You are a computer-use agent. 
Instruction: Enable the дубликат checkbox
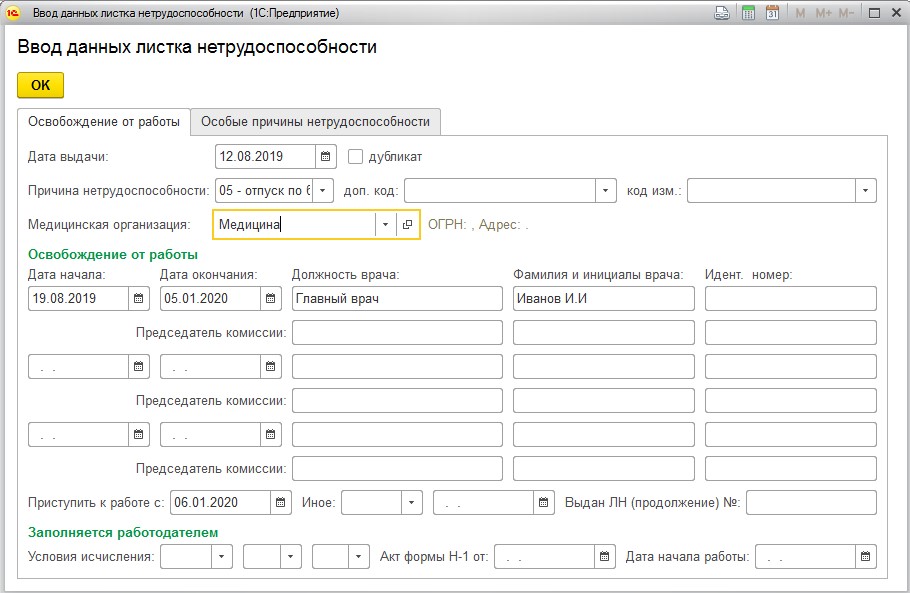coord(355,157)
